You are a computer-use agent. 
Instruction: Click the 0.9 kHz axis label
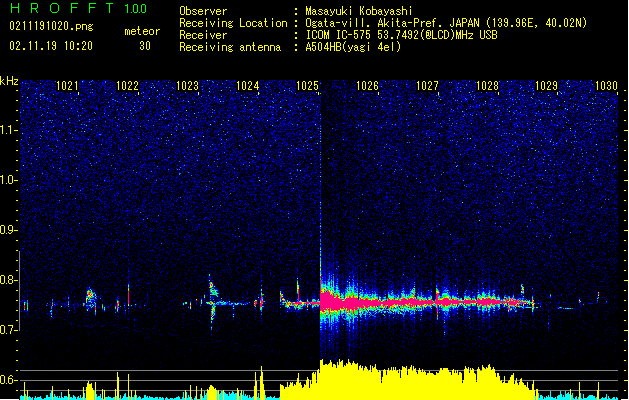click(9, 230)
